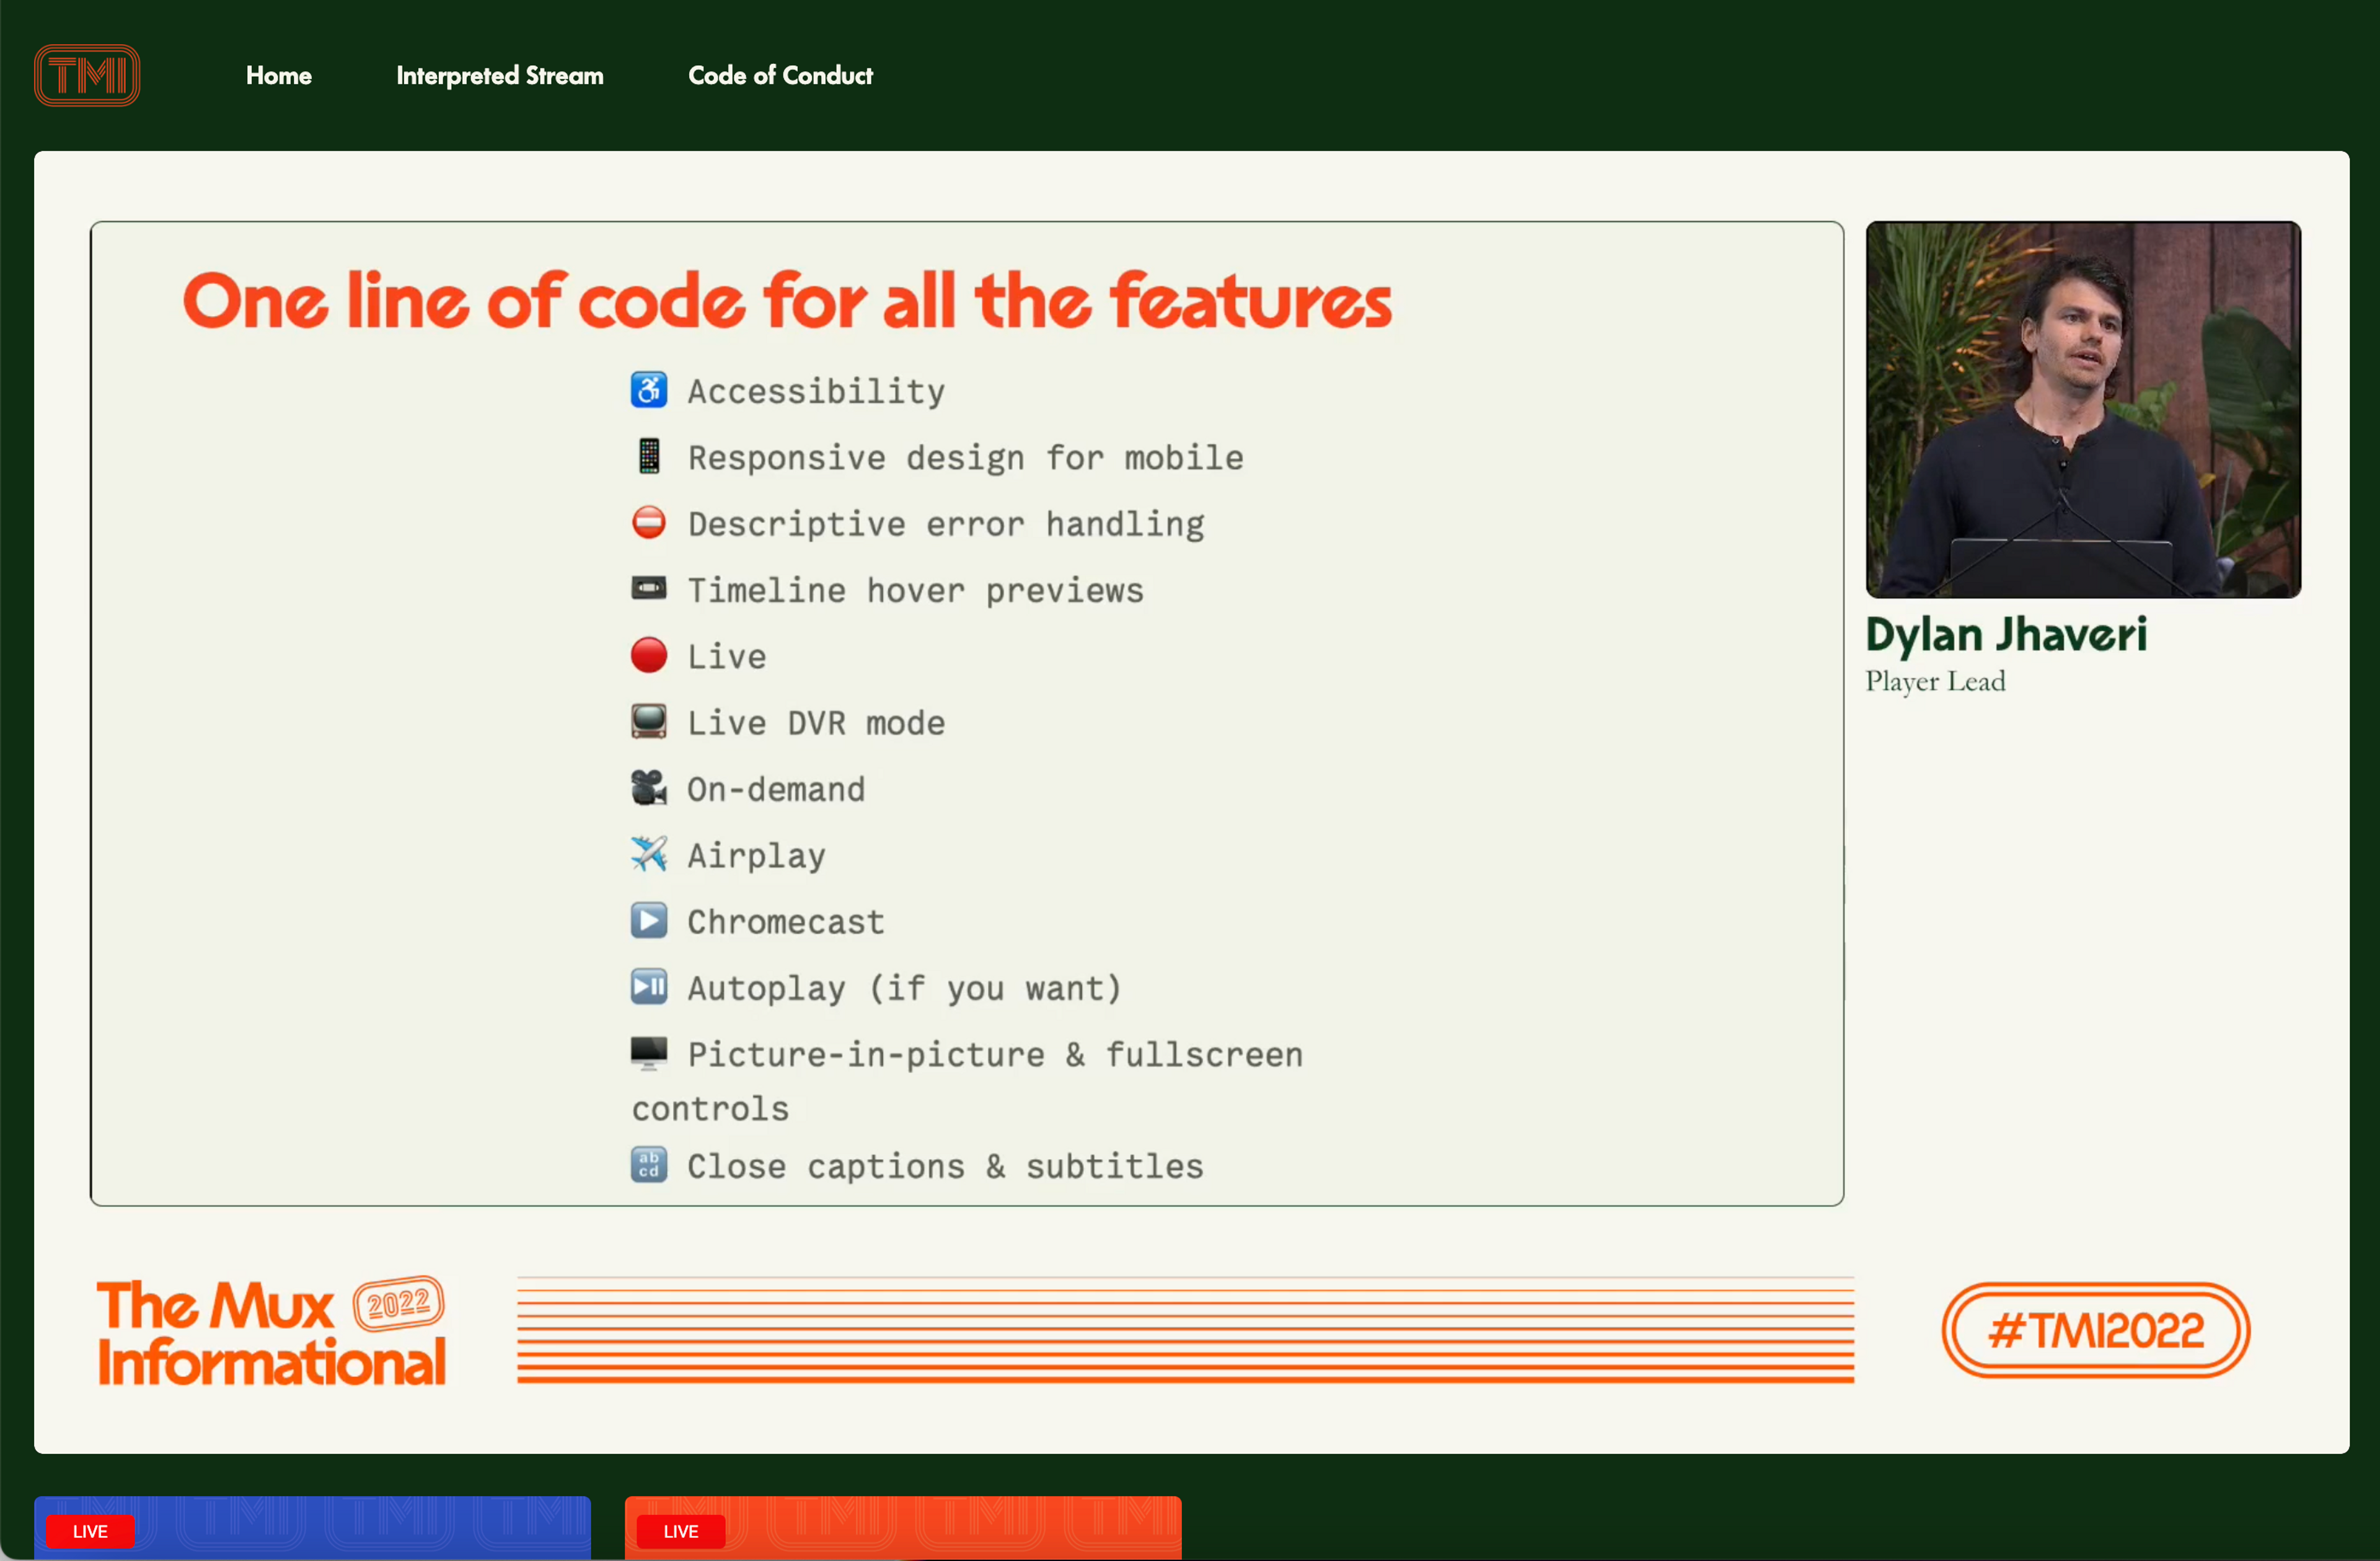Click the desktop monitor icon by Picture-in-picture

point(649,1052)
